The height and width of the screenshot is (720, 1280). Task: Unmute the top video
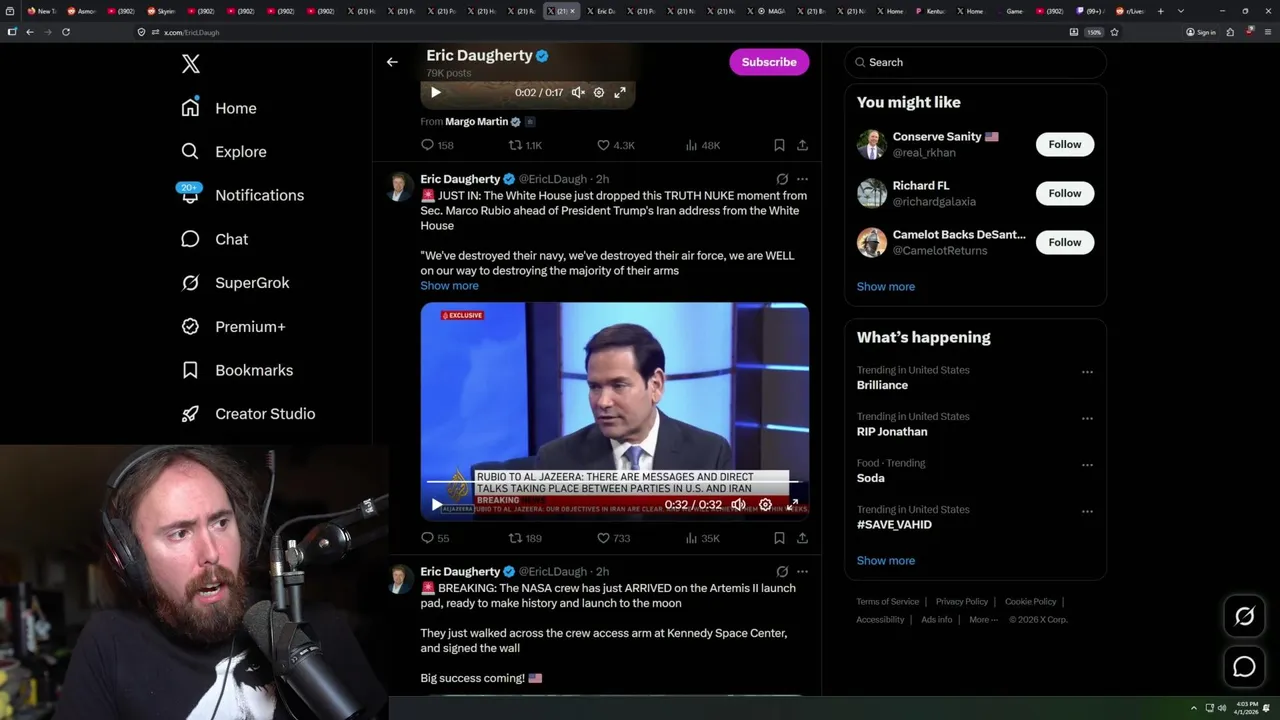[x=578, y=92]
